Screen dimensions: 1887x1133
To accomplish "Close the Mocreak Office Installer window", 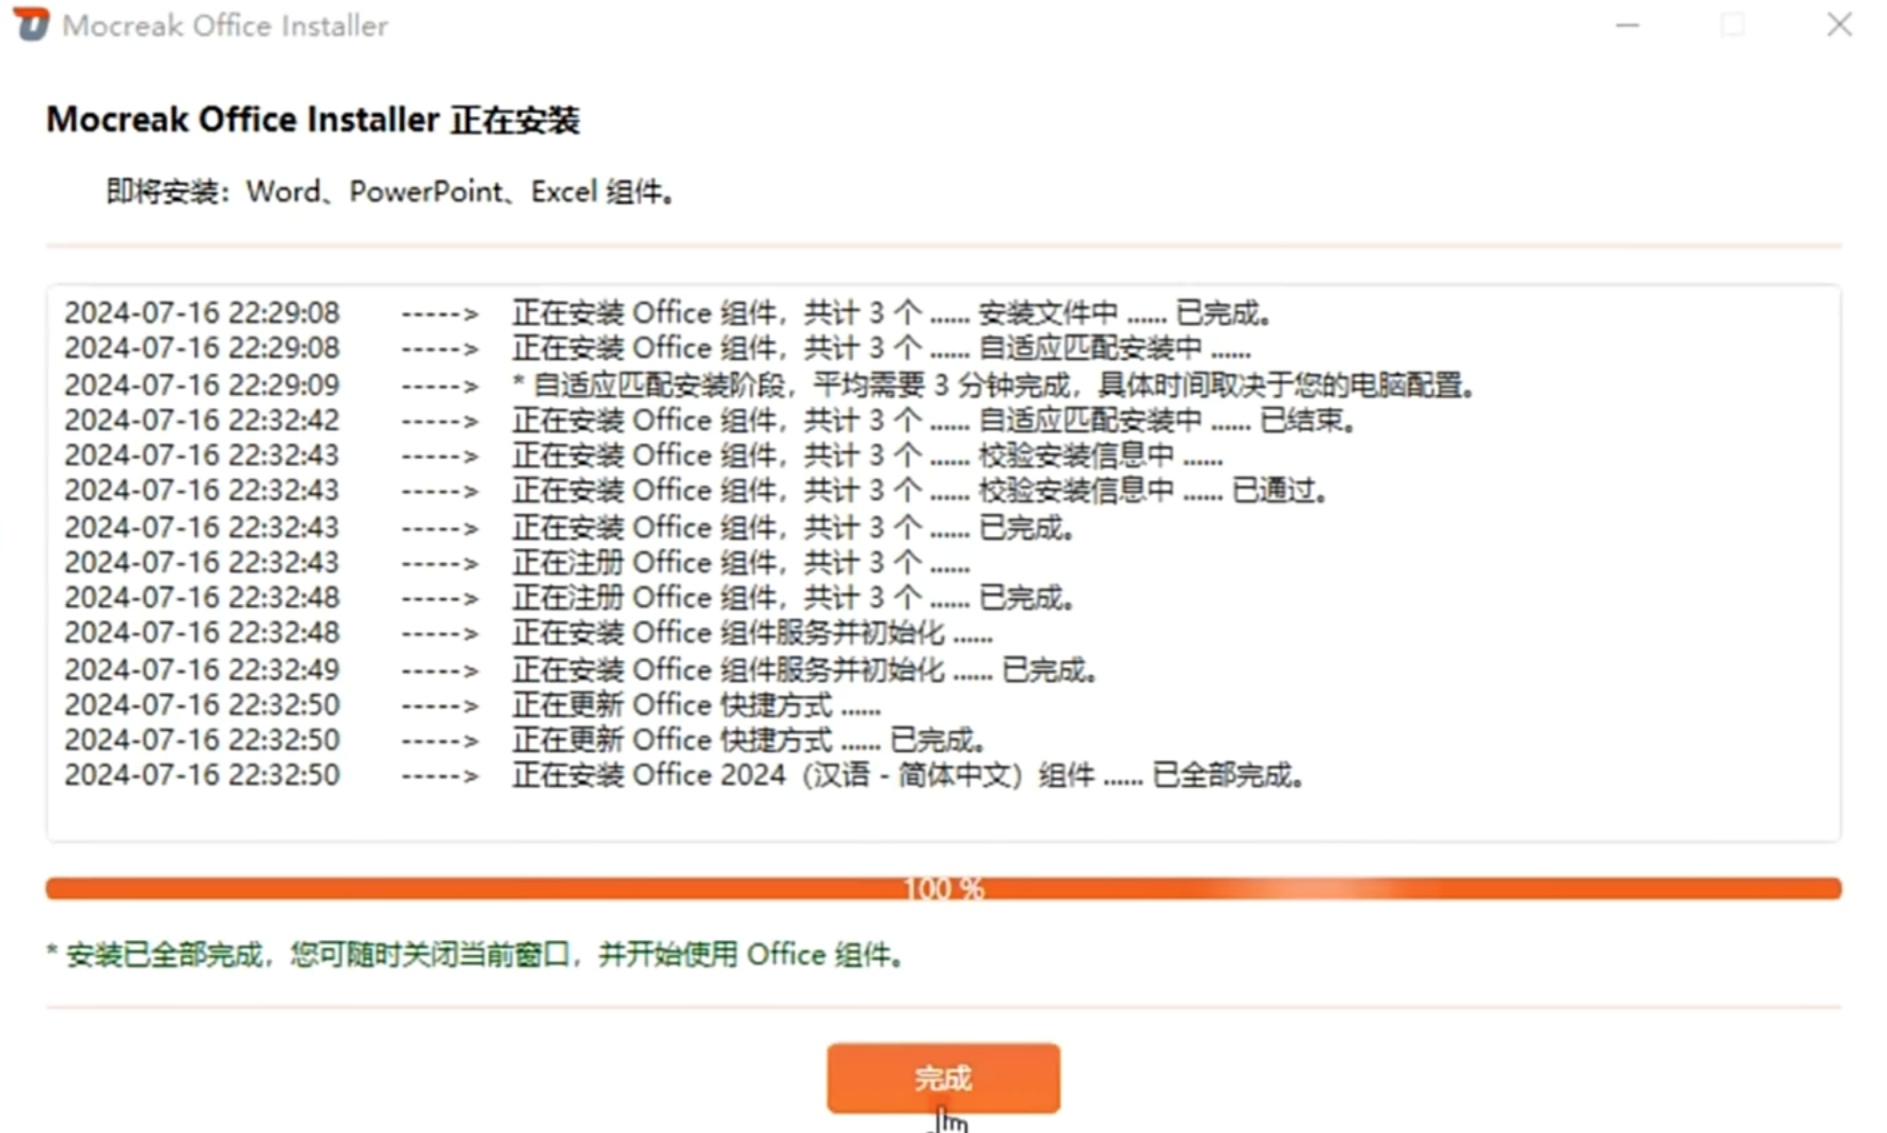I will [x=1839, y=25].
